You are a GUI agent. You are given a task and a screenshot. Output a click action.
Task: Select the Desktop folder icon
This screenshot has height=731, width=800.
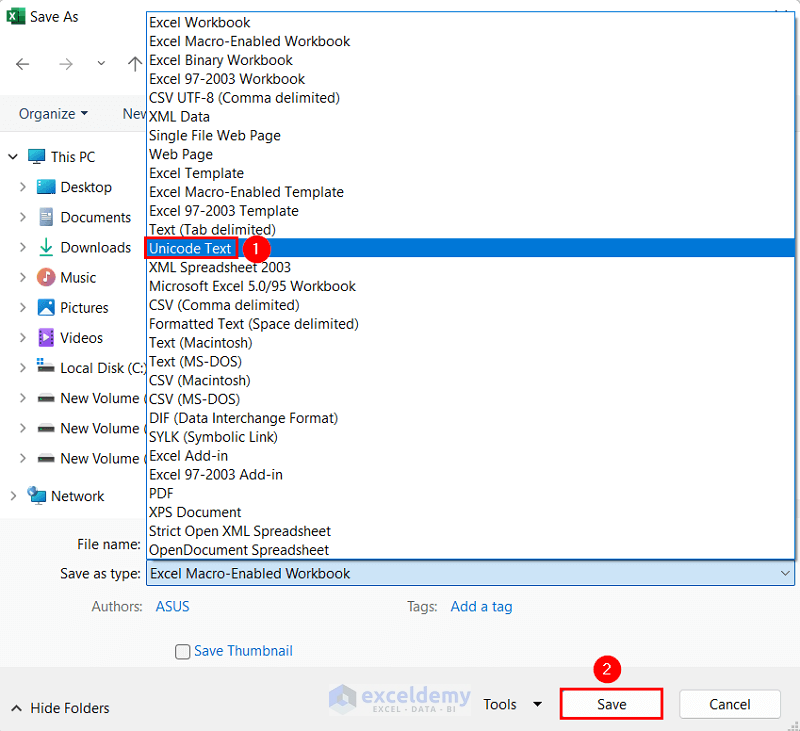click(46, 187)
